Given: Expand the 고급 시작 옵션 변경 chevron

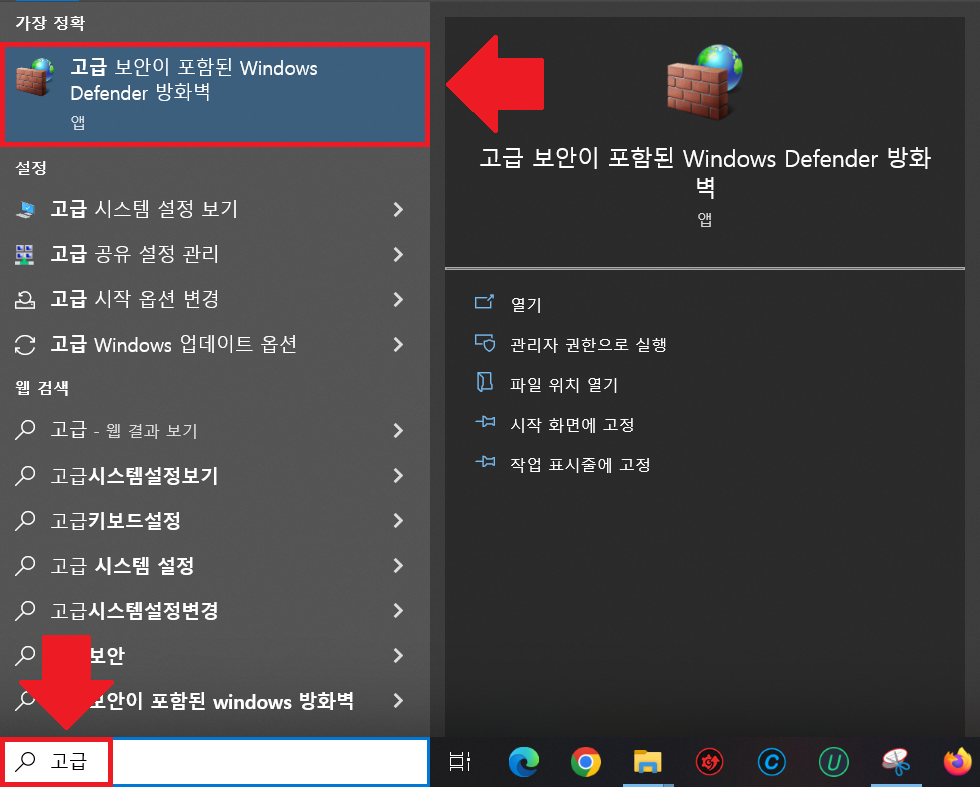Looking at the screenshot, I should (398, 299).
